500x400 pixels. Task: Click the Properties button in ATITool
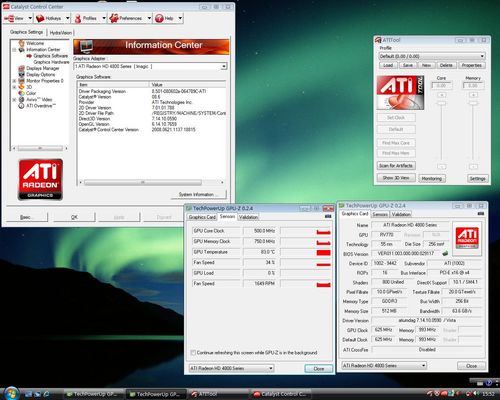click(472, 65)
